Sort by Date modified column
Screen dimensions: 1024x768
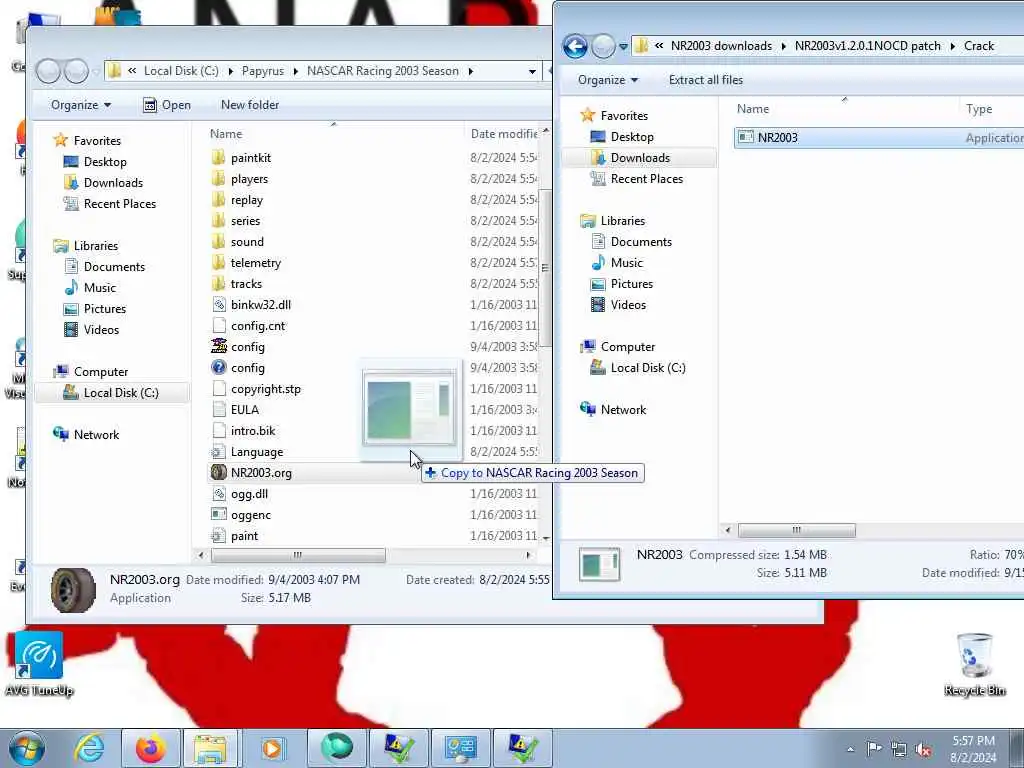point(504,134)
